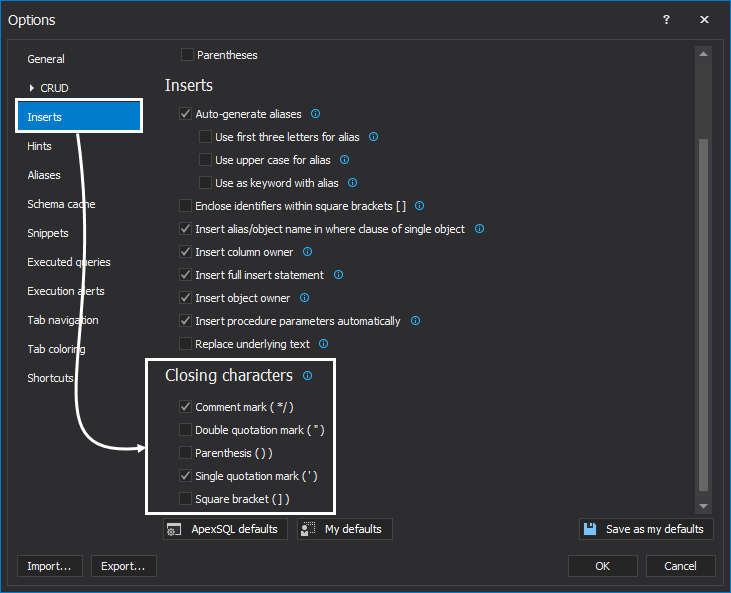This screenshot has height=593, width=731.
Task: Enable the Double quotation mark checkbox
Action: point(185,430)
